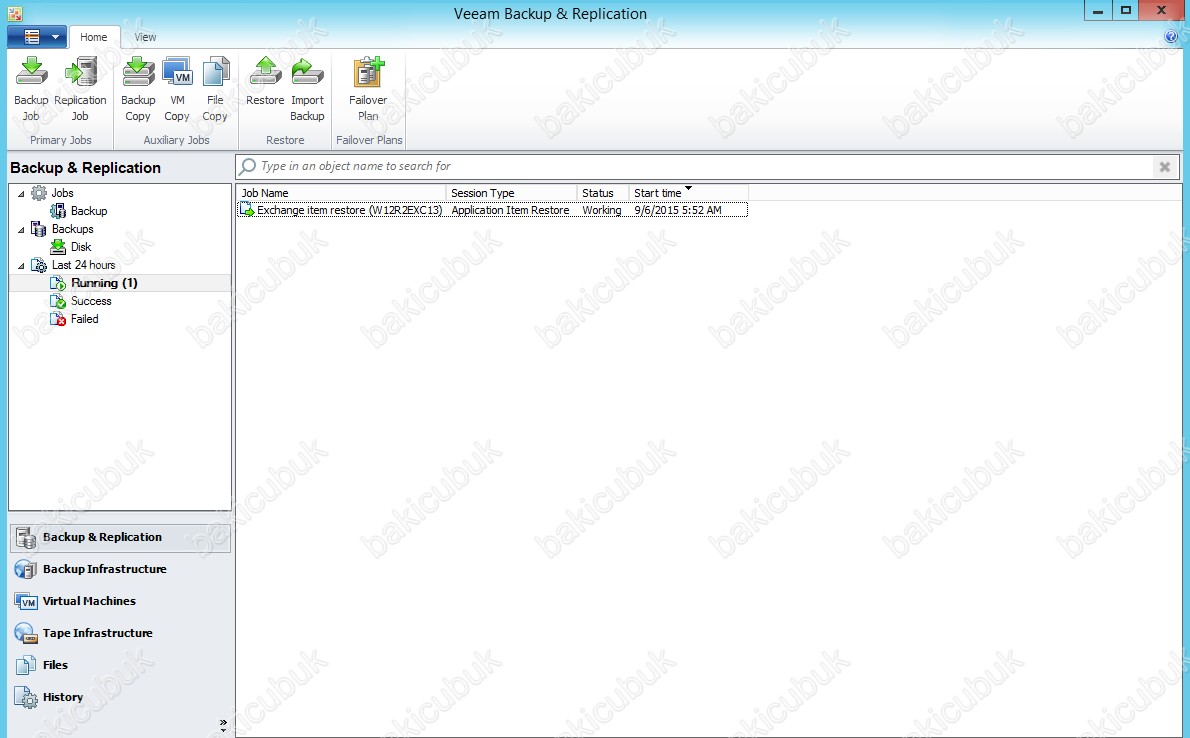
Task: Click the Backup Infrastructure icon
Action: coord(26,569)
